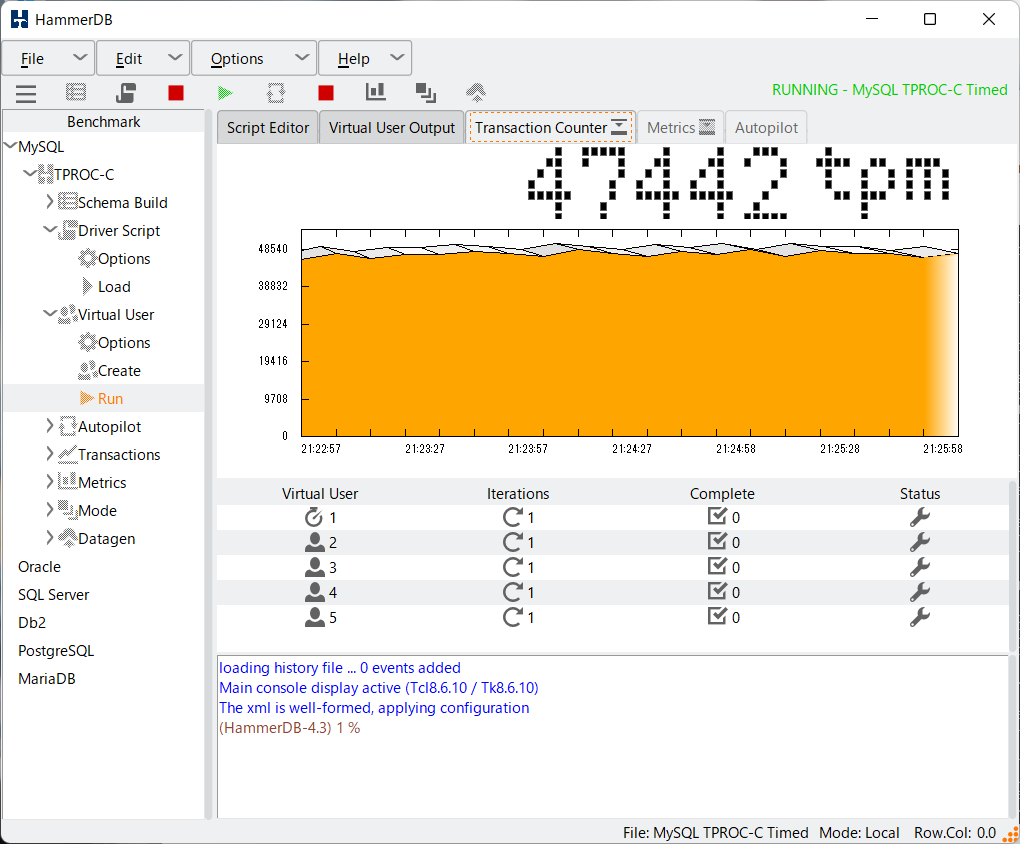This screenshot has height=844, width=1020.
Task: Expand the Transactions tree node
Action: pos(50,454)
